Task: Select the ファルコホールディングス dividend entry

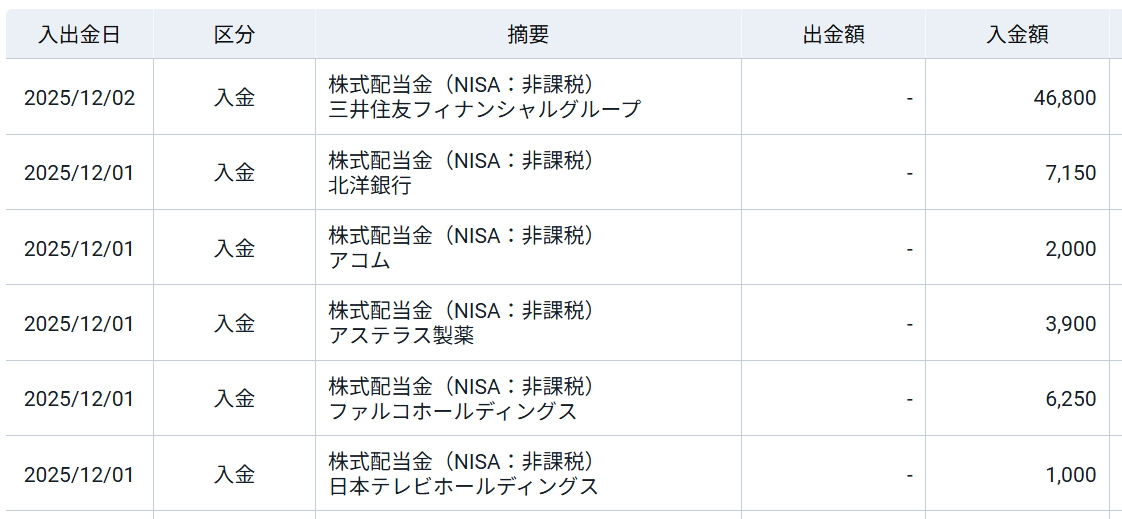Action: [452, 411]
